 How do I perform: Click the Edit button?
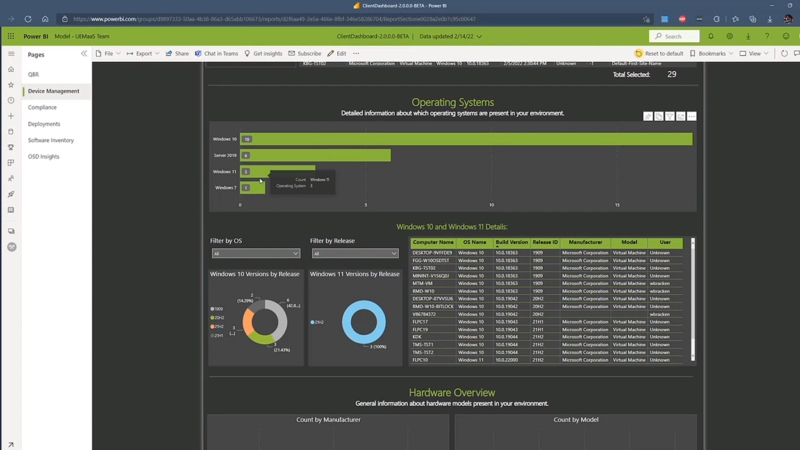(337, 54)
